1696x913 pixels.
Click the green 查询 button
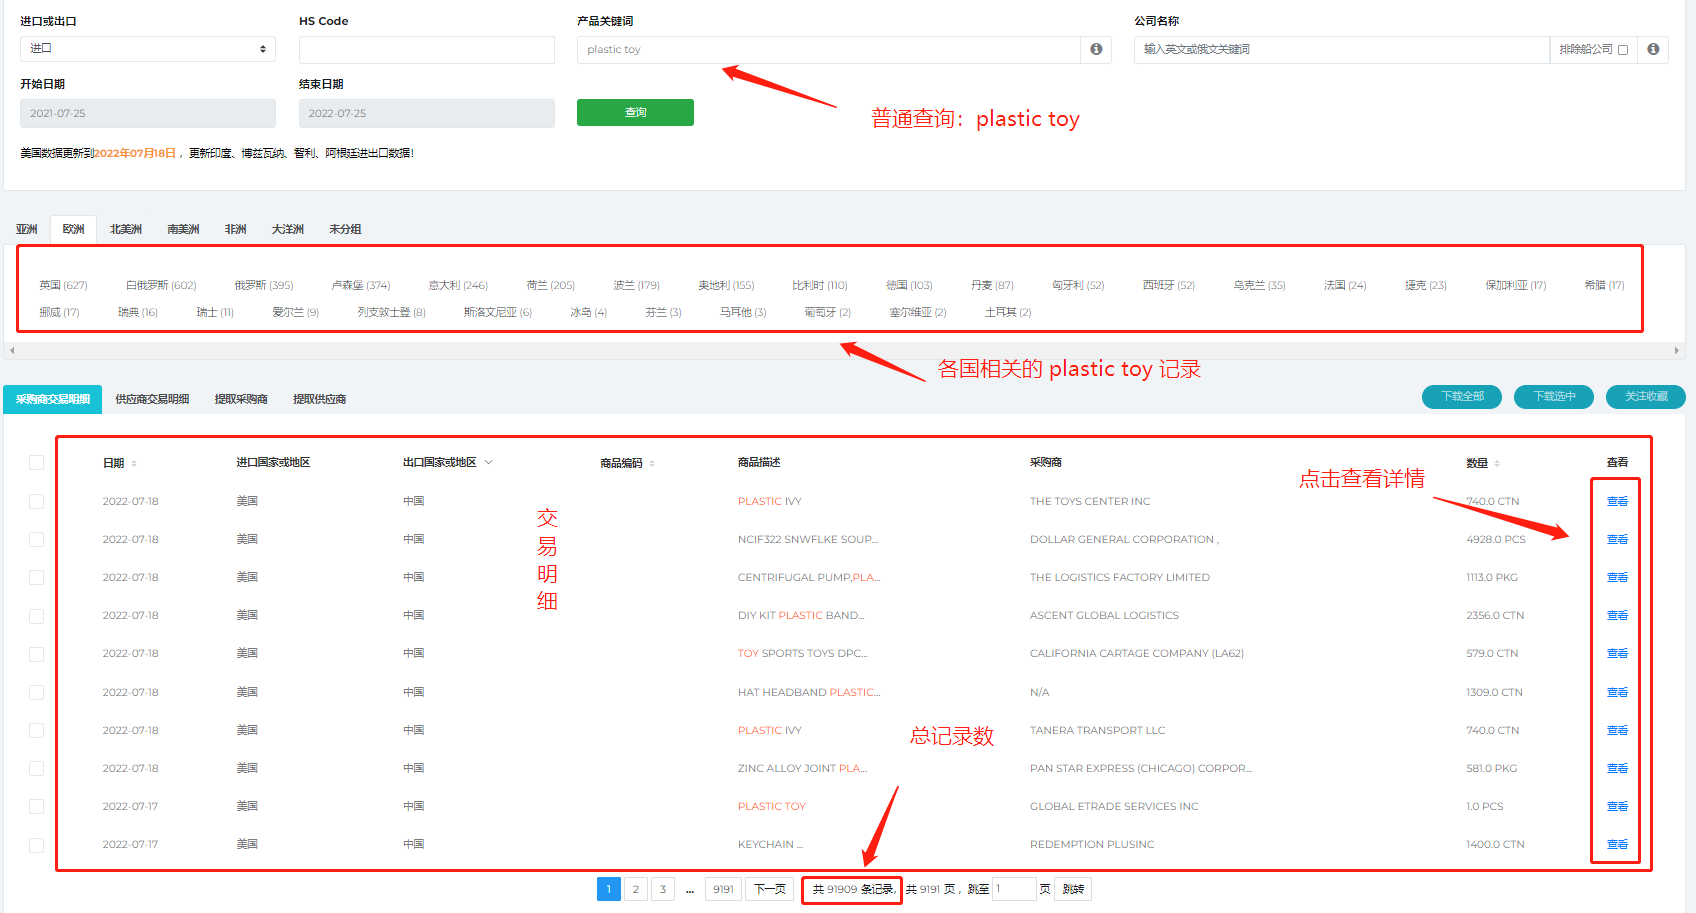635,113
